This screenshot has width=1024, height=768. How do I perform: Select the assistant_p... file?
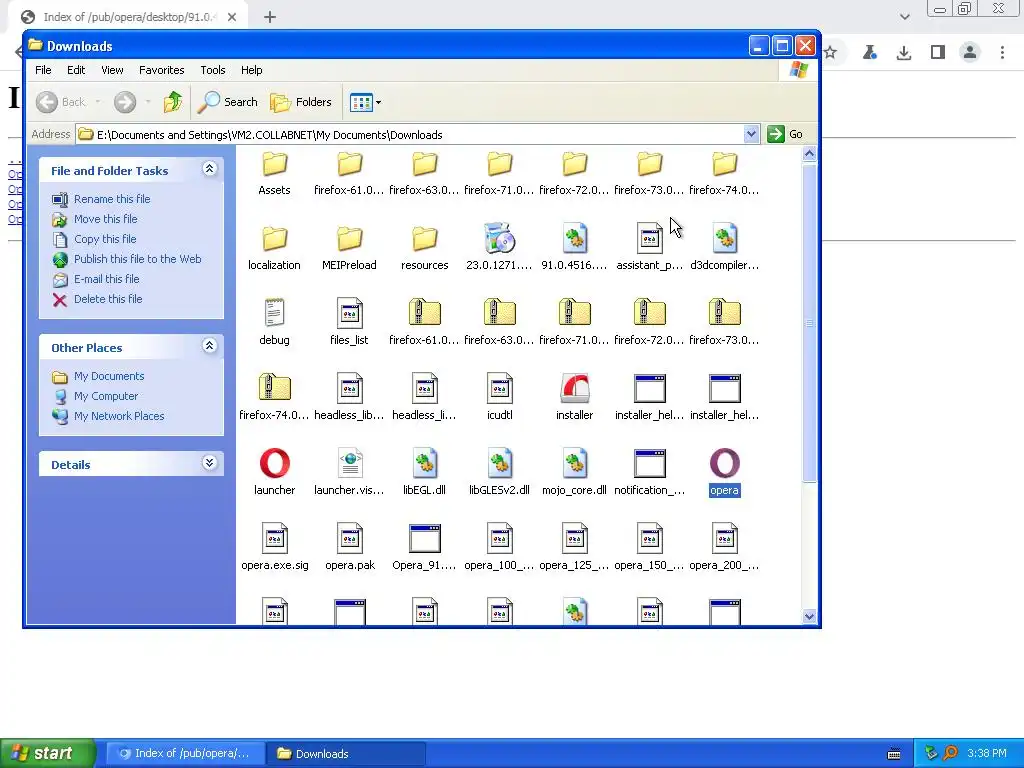(x=650, y=238)
